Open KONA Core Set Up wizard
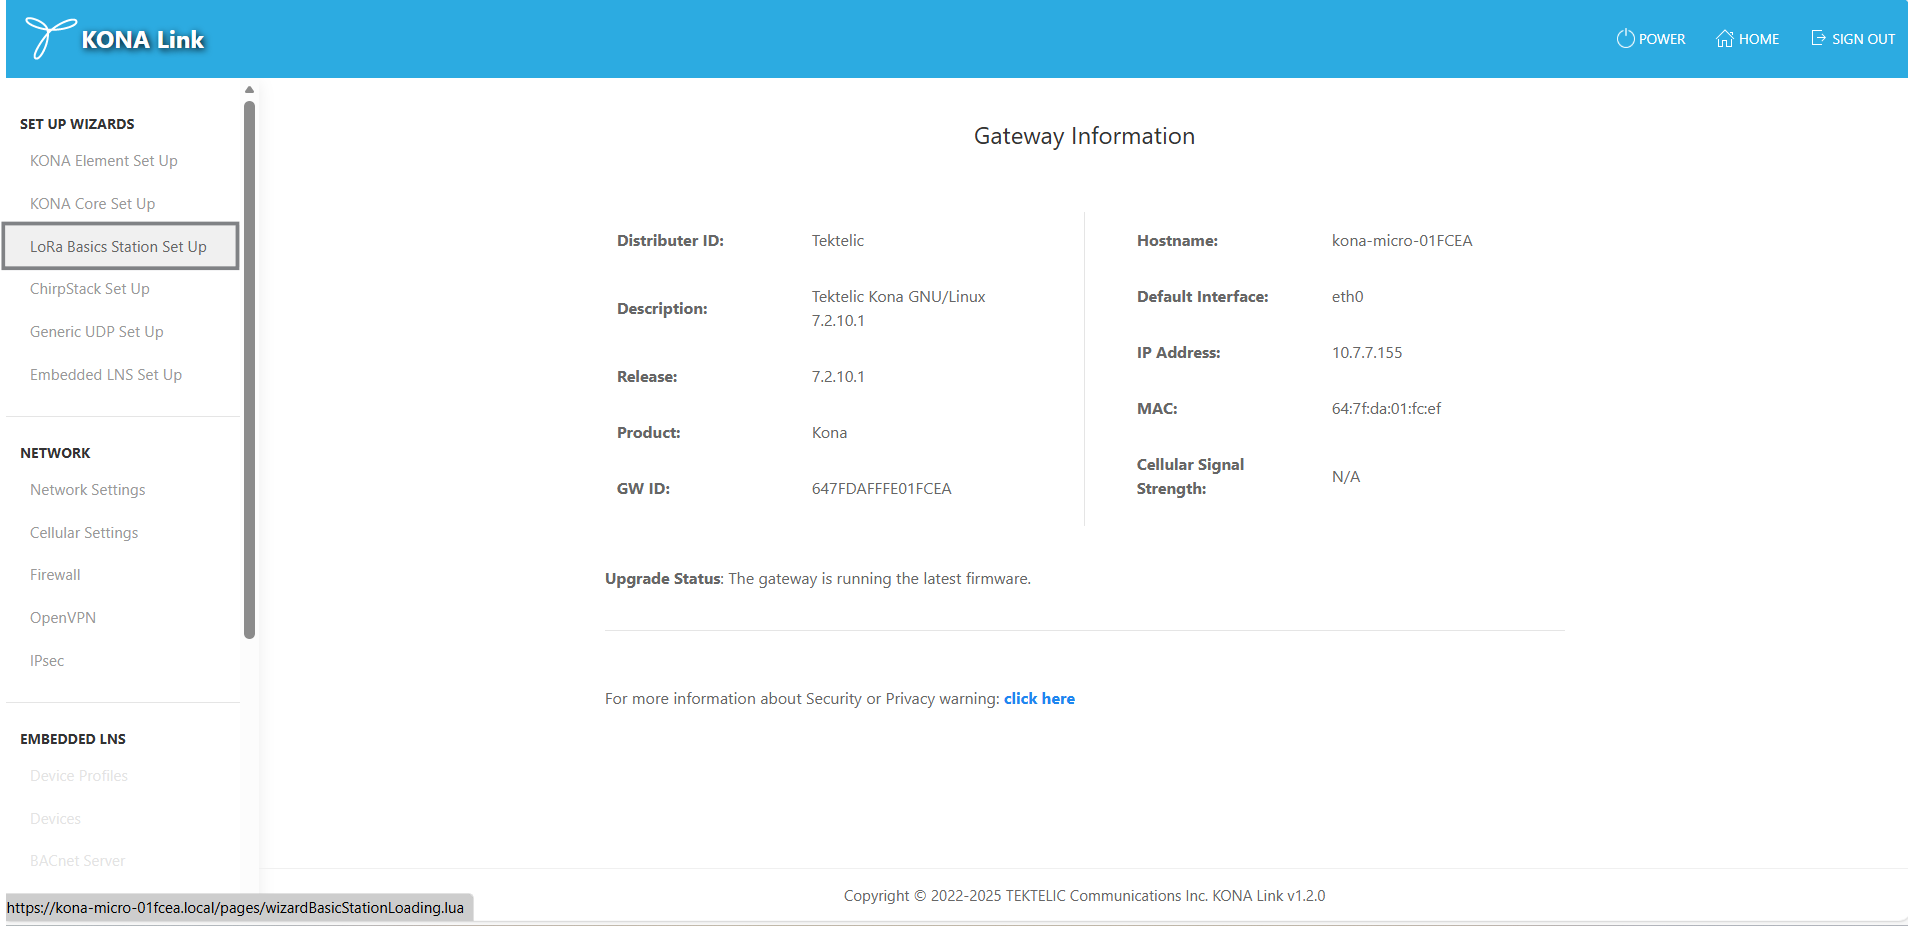Screen dimensions: 1908x926 pyautogui.click(x=92, y=204)
